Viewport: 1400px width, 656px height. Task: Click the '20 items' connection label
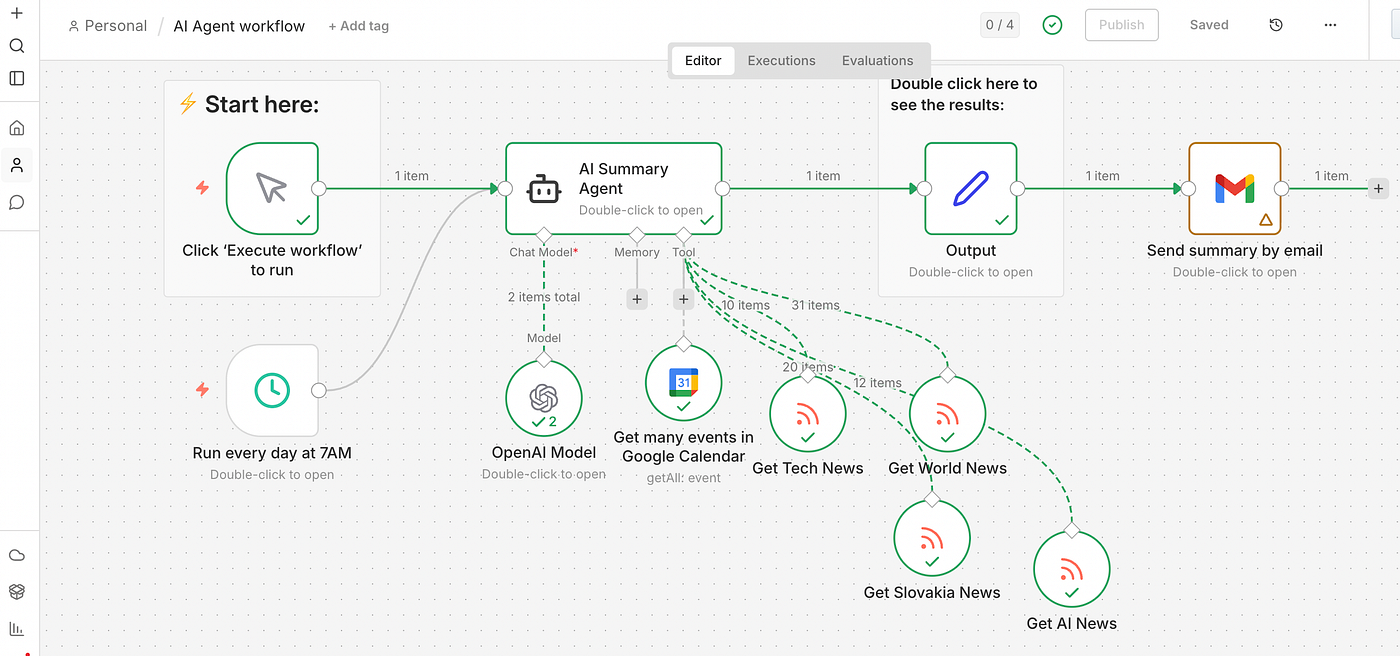coord(807,367)
